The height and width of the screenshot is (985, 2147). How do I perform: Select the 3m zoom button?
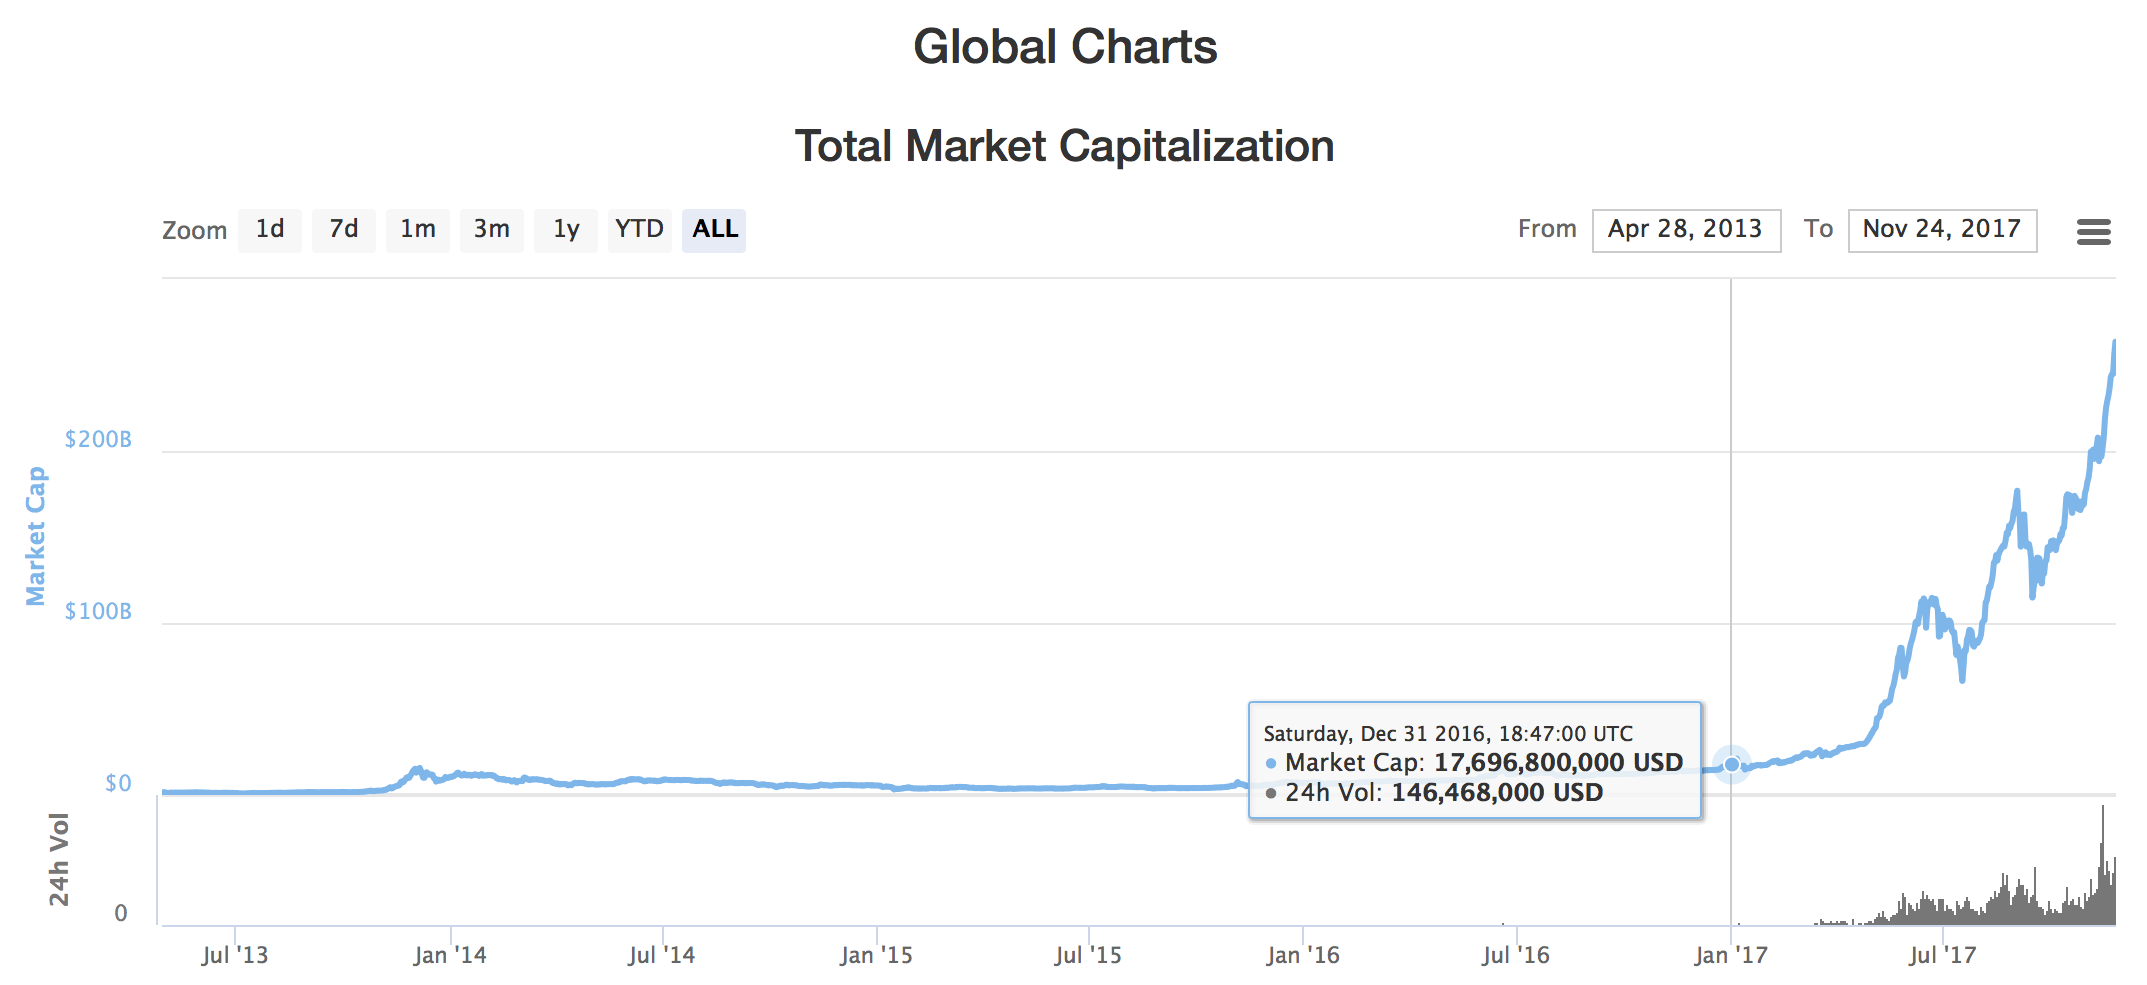click(x=492, y=230)
